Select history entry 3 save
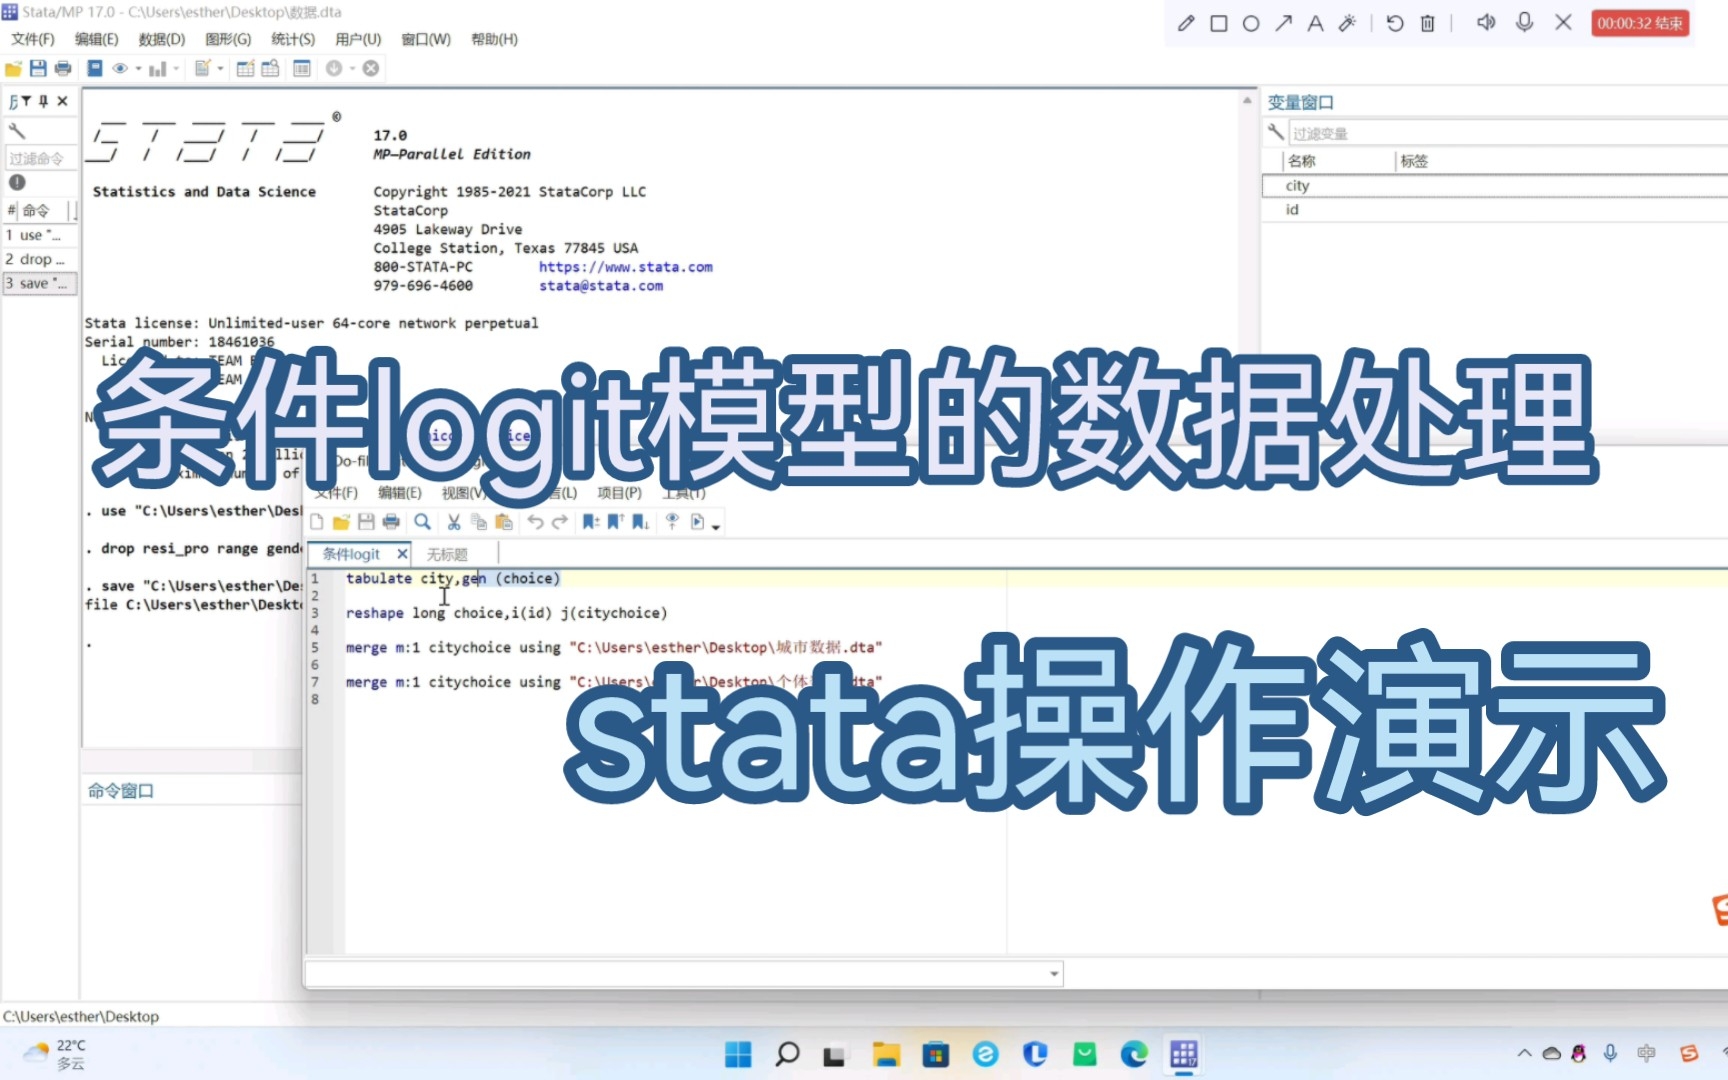The width and height of the screenshot is (1728, 1080). (40, 284)
